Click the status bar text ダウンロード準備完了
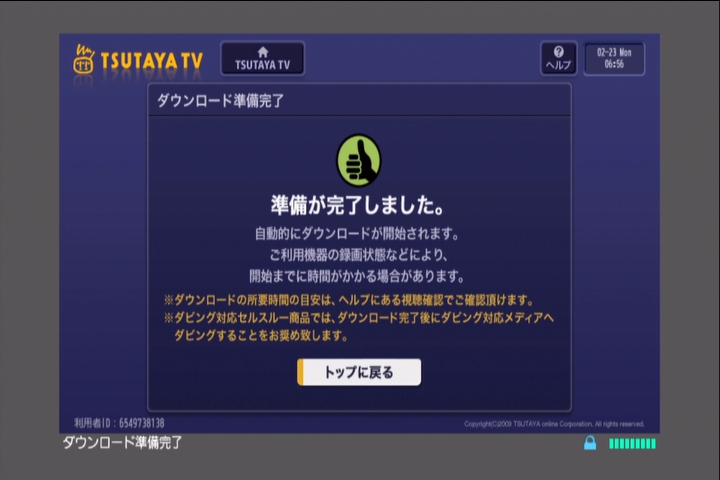The height and width of the screenshot is (480, 720). (x=122, y=443)
